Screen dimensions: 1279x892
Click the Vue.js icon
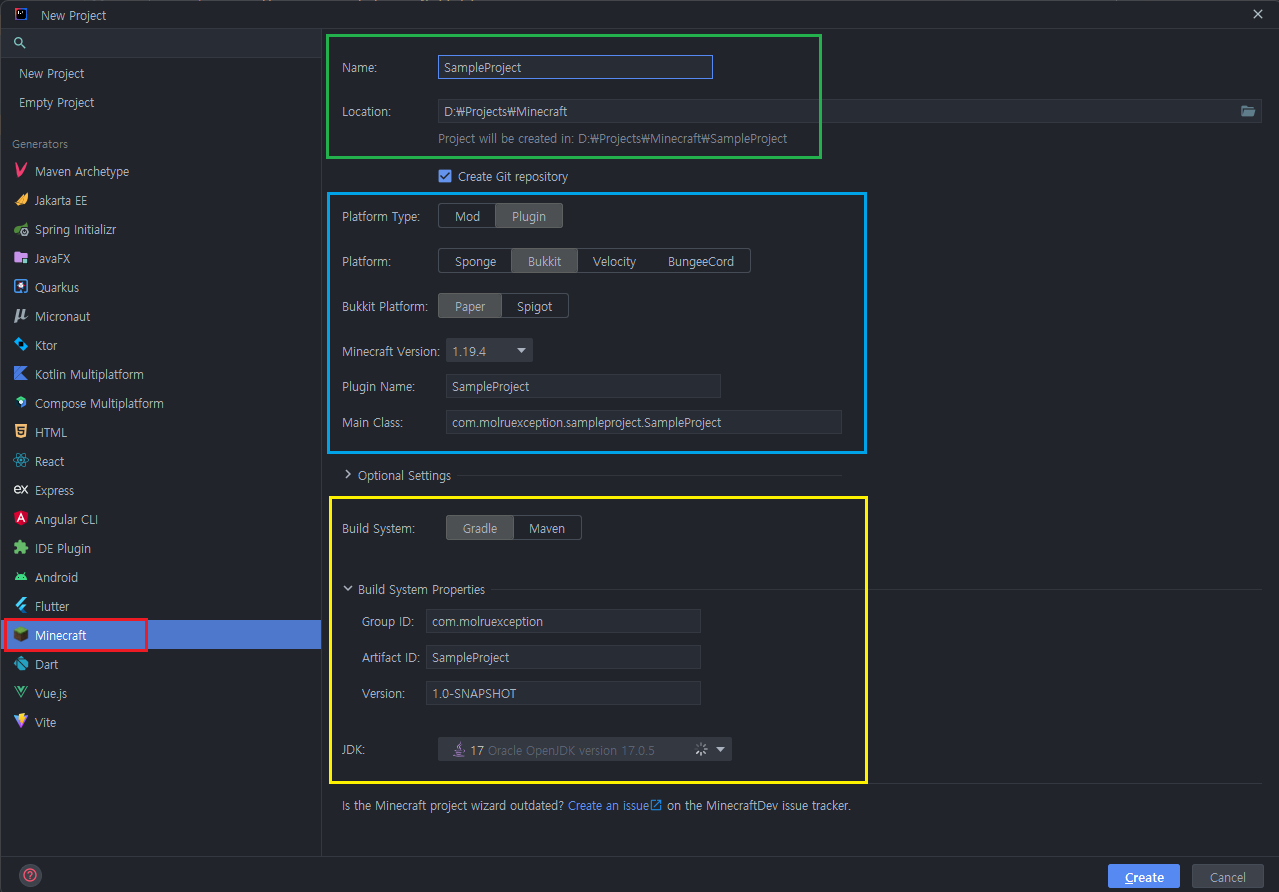pyautogui.click(x=21, y=693)
